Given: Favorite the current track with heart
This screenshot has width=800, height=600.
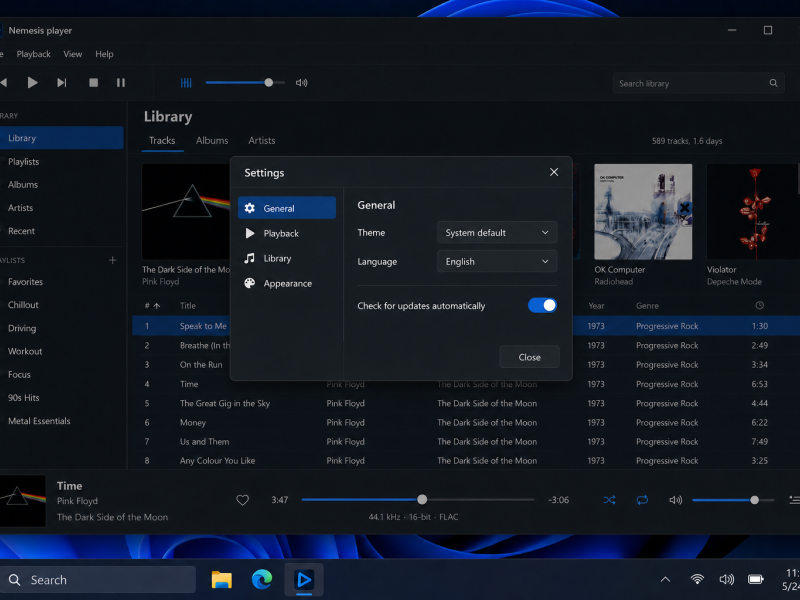Looking at the screenshot, I should (242, 500).
